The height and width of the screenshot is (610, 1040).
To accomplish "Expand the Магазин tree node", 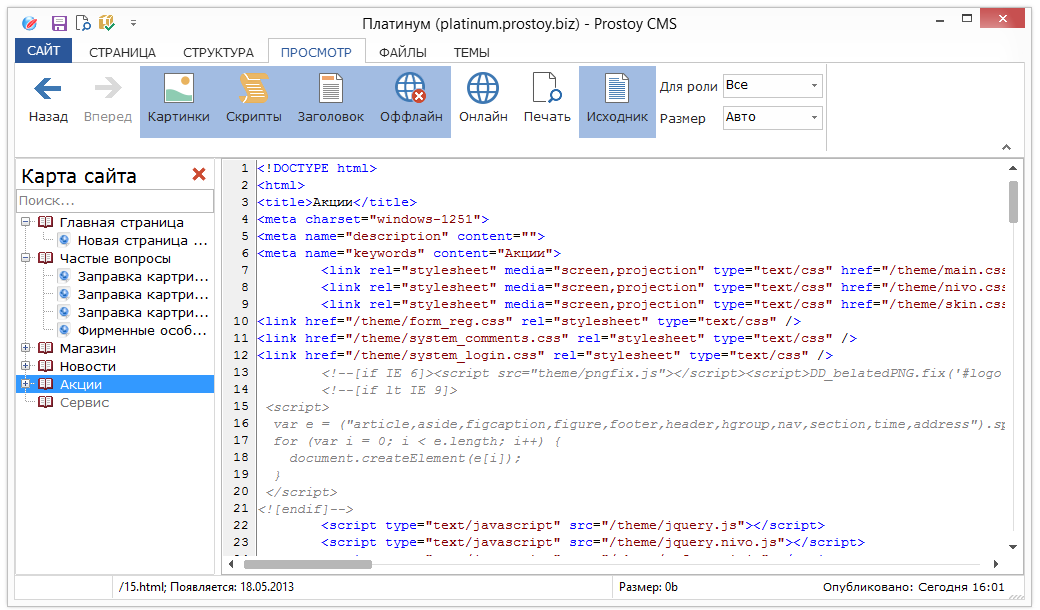I will (26, 347).
